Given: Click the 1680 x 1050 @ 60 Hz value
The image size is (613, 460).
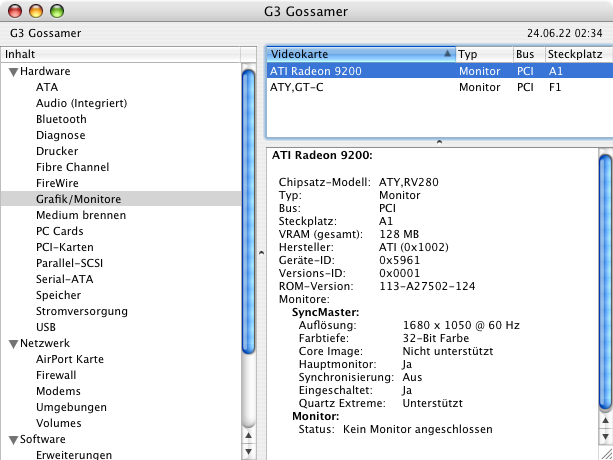Looking at the screenshot, I should pyautogui.click(x=461, y=325).
